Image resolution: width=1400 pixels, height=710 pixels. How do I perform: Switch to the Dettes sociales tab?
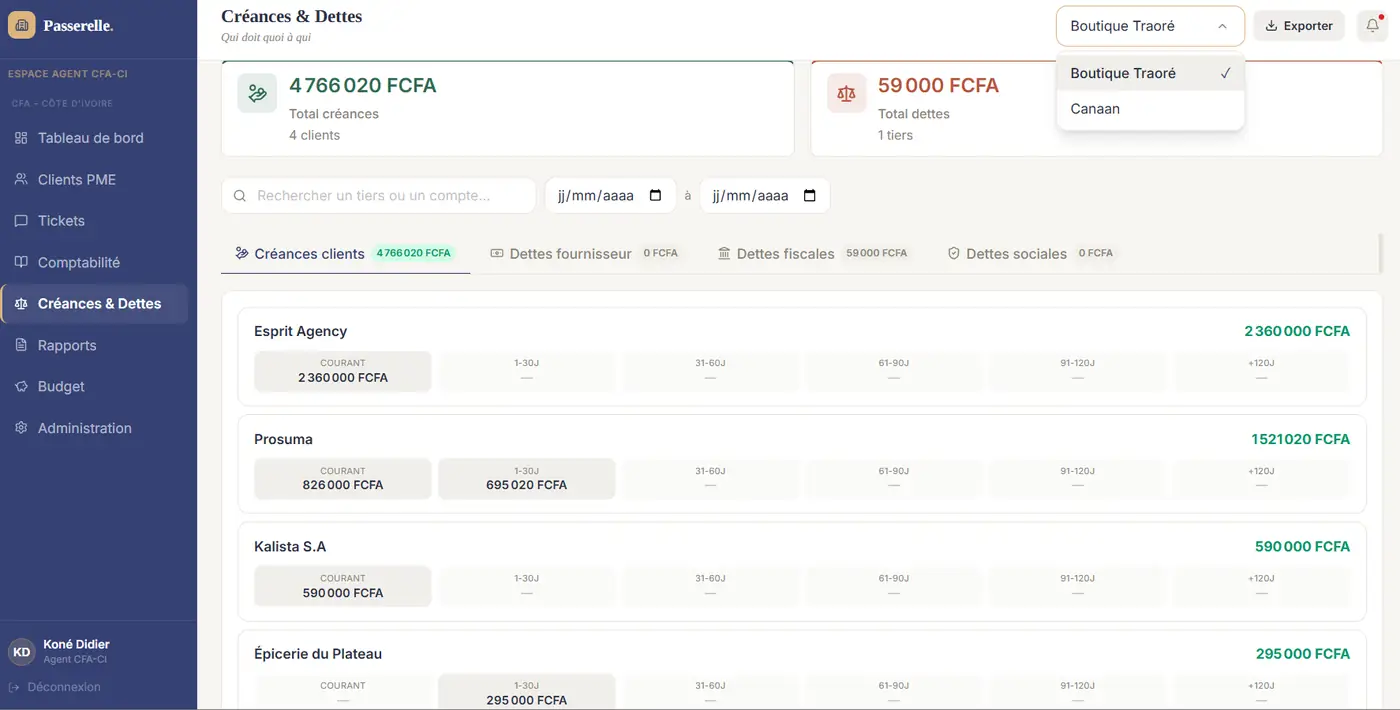(x=1030, y=254)
